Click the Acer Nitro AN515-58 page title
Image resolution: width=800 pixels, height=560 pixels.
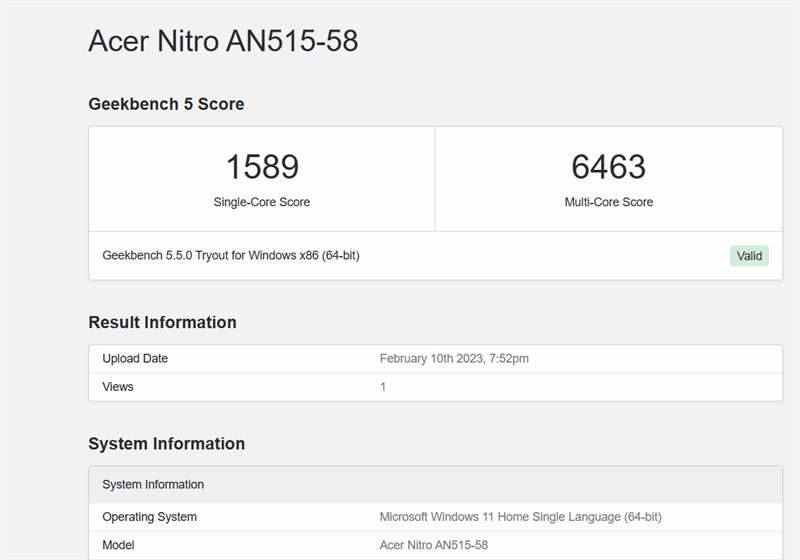tap(223, 41)
